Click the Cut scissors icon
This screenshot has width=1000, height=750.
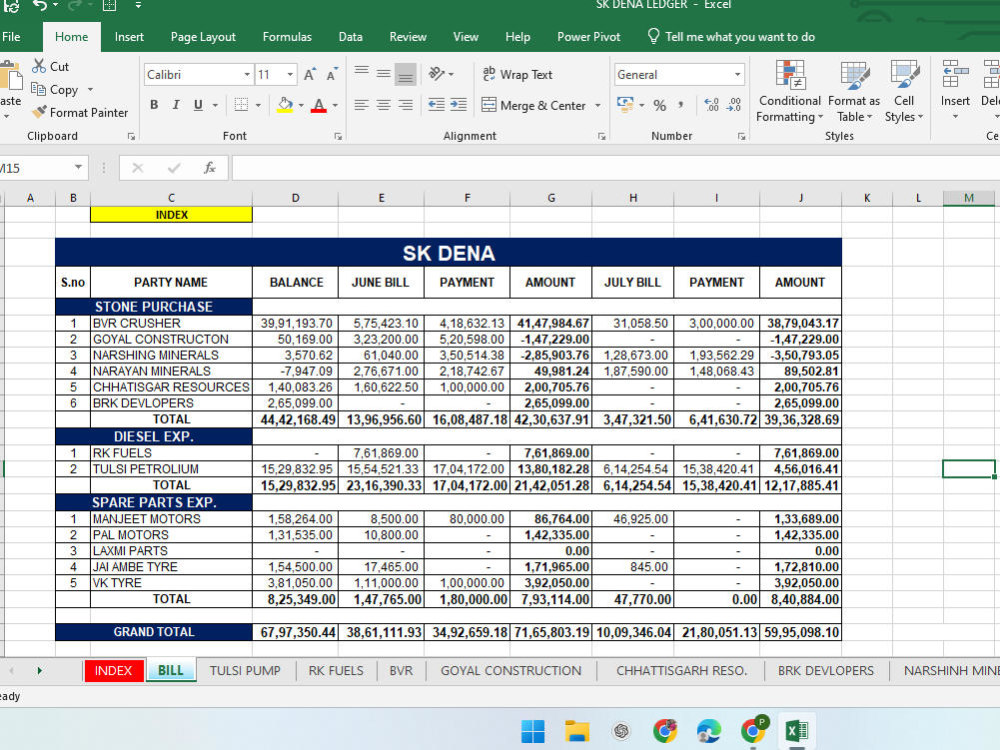pos(39,66)
